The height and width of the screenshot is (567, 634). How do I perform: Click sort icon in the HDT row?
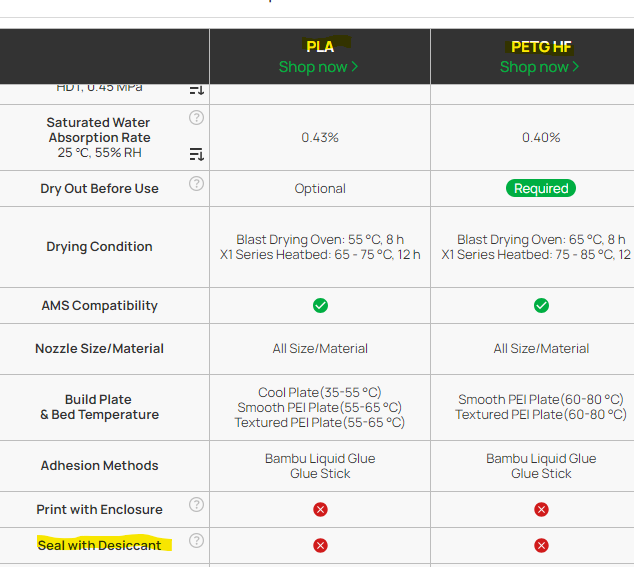(x=196, y=90)
